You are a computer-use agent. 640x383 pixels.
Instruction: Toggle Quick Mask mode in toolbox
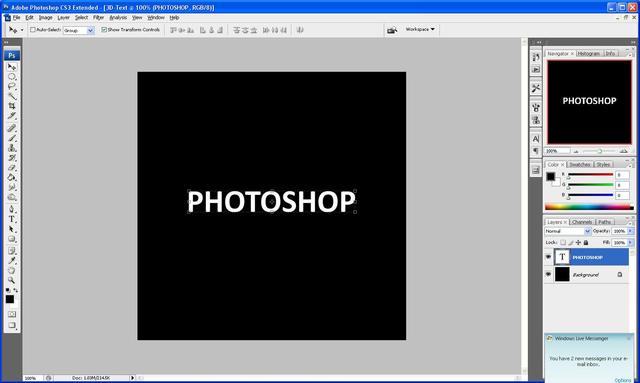tap(12, 314)
